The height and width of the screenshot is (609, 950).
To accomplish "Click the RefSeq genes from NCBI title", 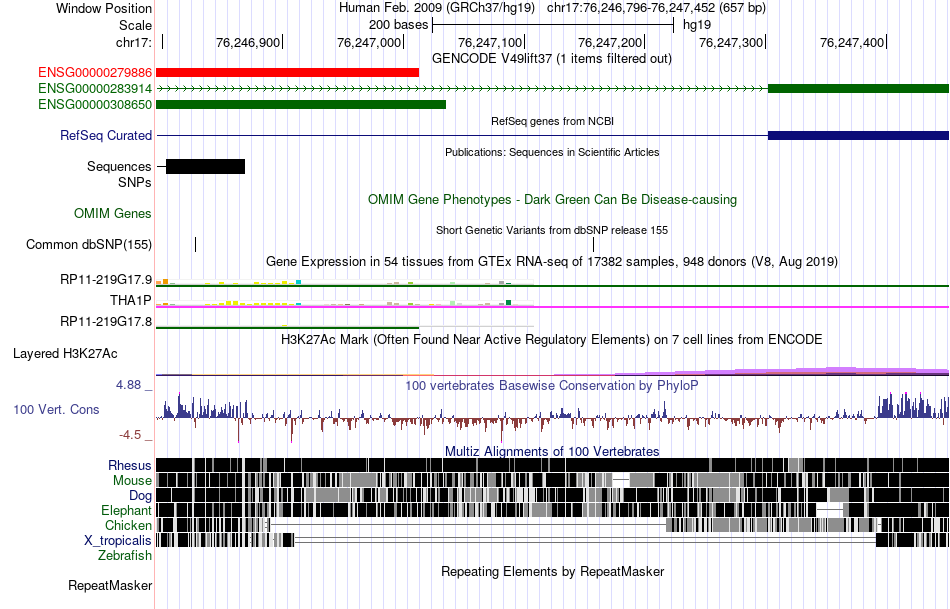I will pos(552,121).
